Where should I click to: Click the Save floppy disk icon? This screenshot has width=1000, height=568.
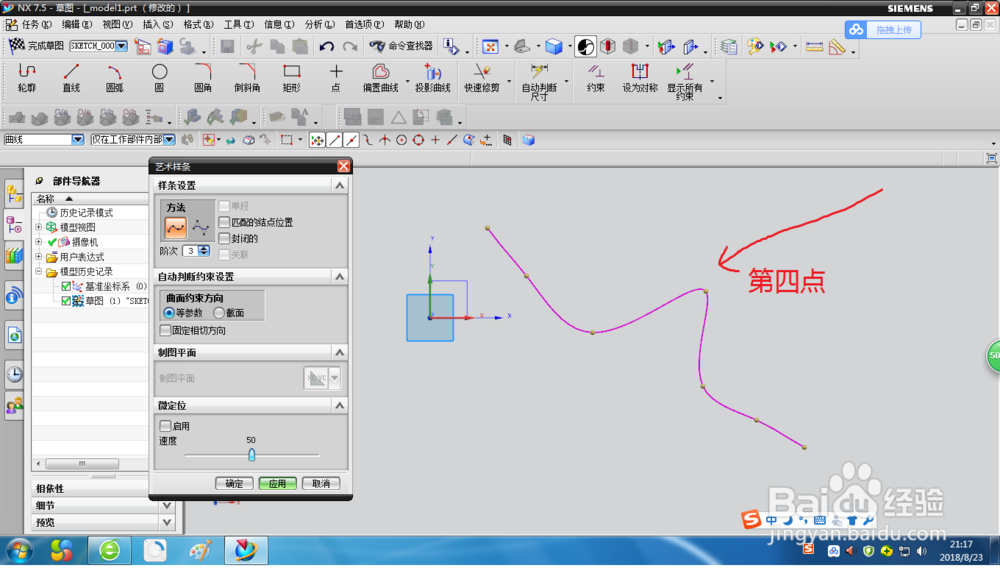pyautogui.click(x=227, y=46)
